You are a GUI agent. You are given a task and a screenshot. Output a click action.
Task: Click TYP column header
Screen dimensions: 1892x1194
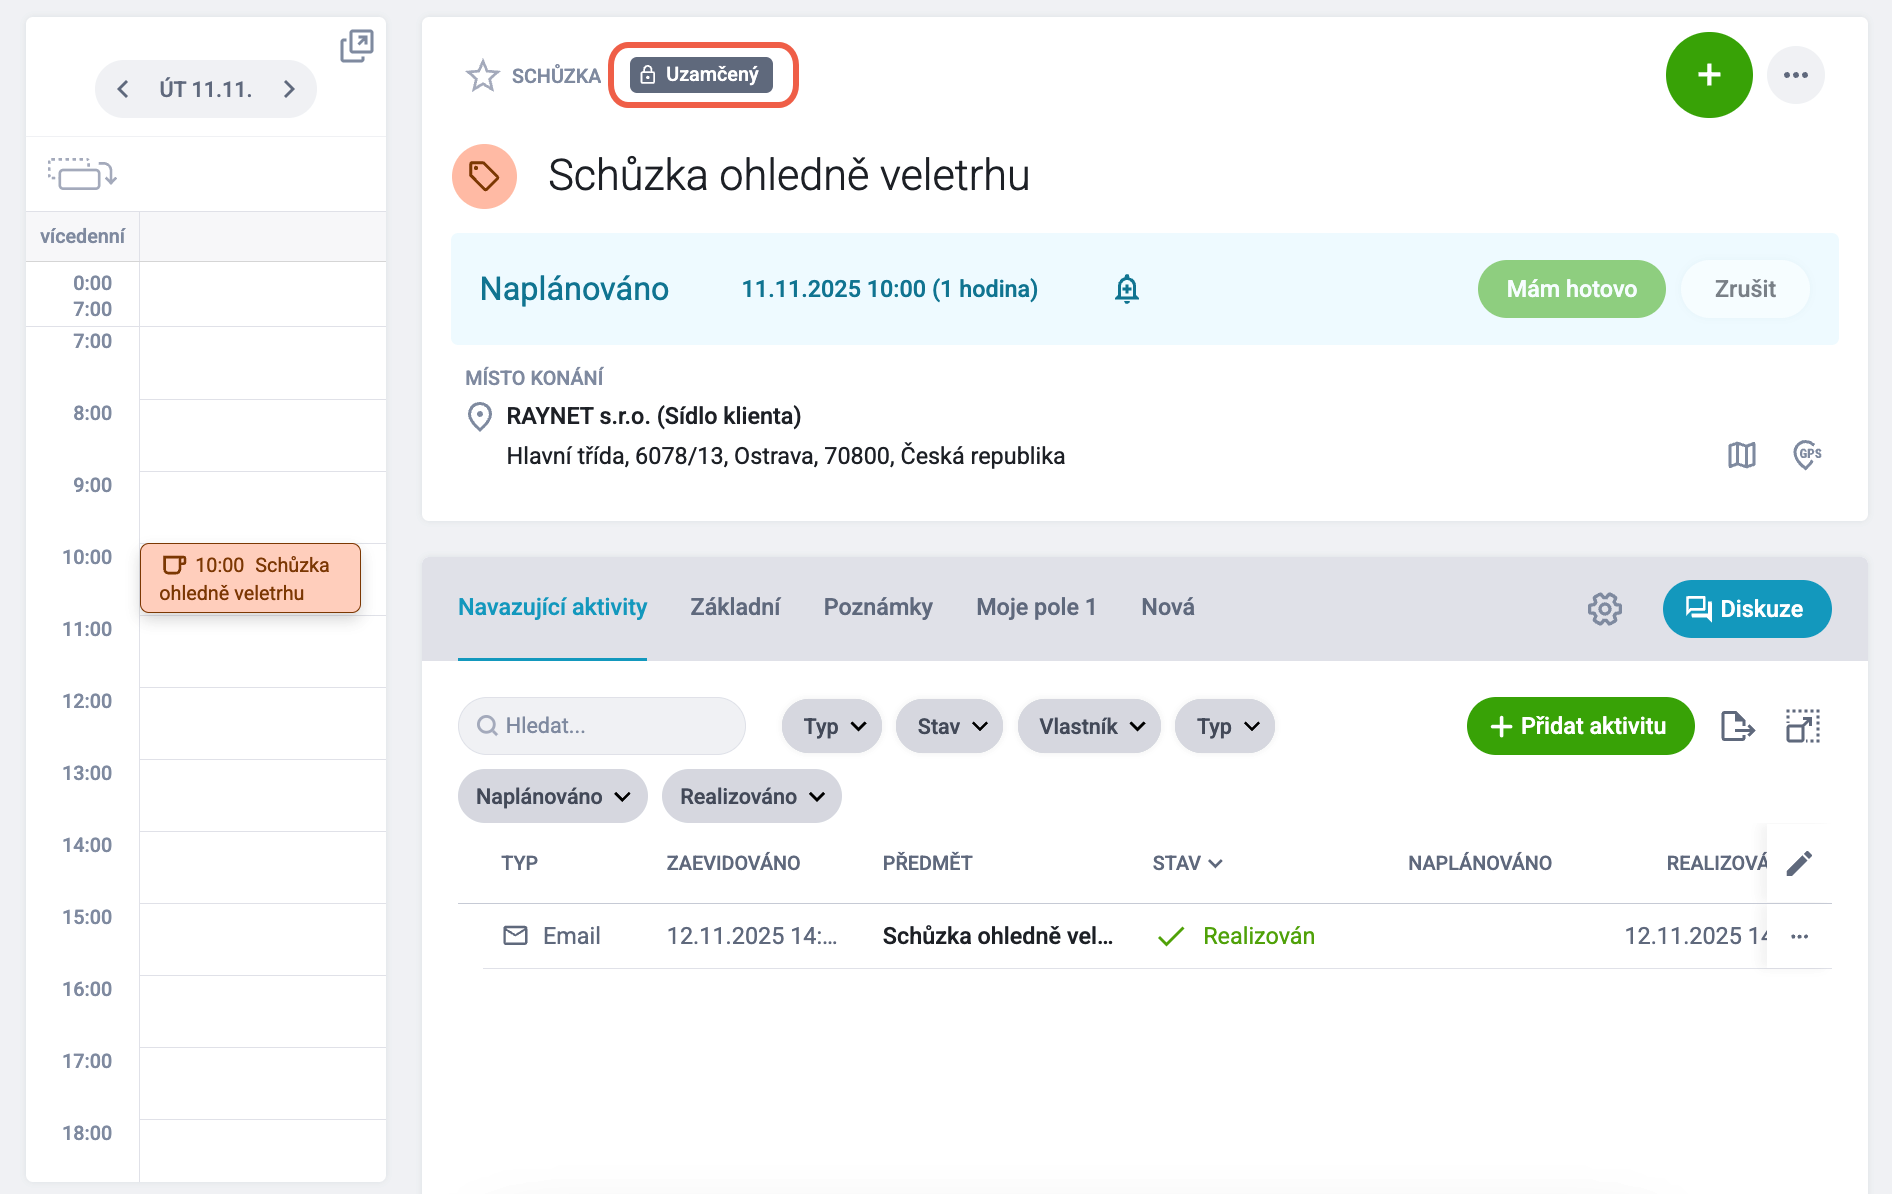pos(520,863)
